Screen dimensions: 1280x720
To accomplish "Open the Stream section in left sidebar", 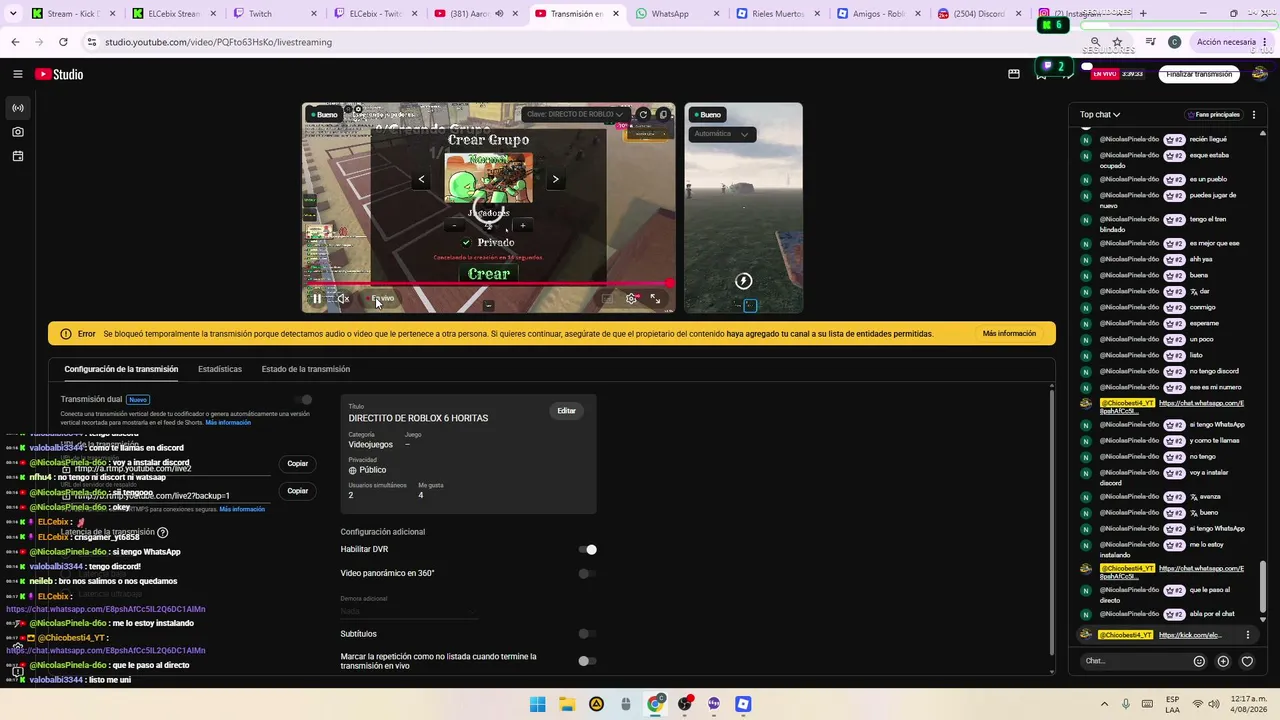I will pyautogui.click(x=18, y=108).
